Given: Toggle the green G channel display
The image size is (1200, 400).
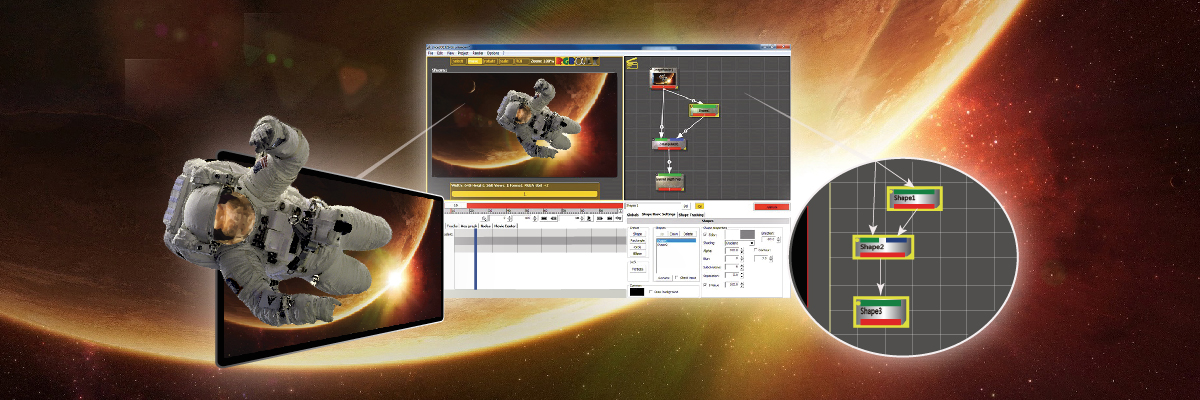Looking at the screenshot, I should click(x=567, y=61).
